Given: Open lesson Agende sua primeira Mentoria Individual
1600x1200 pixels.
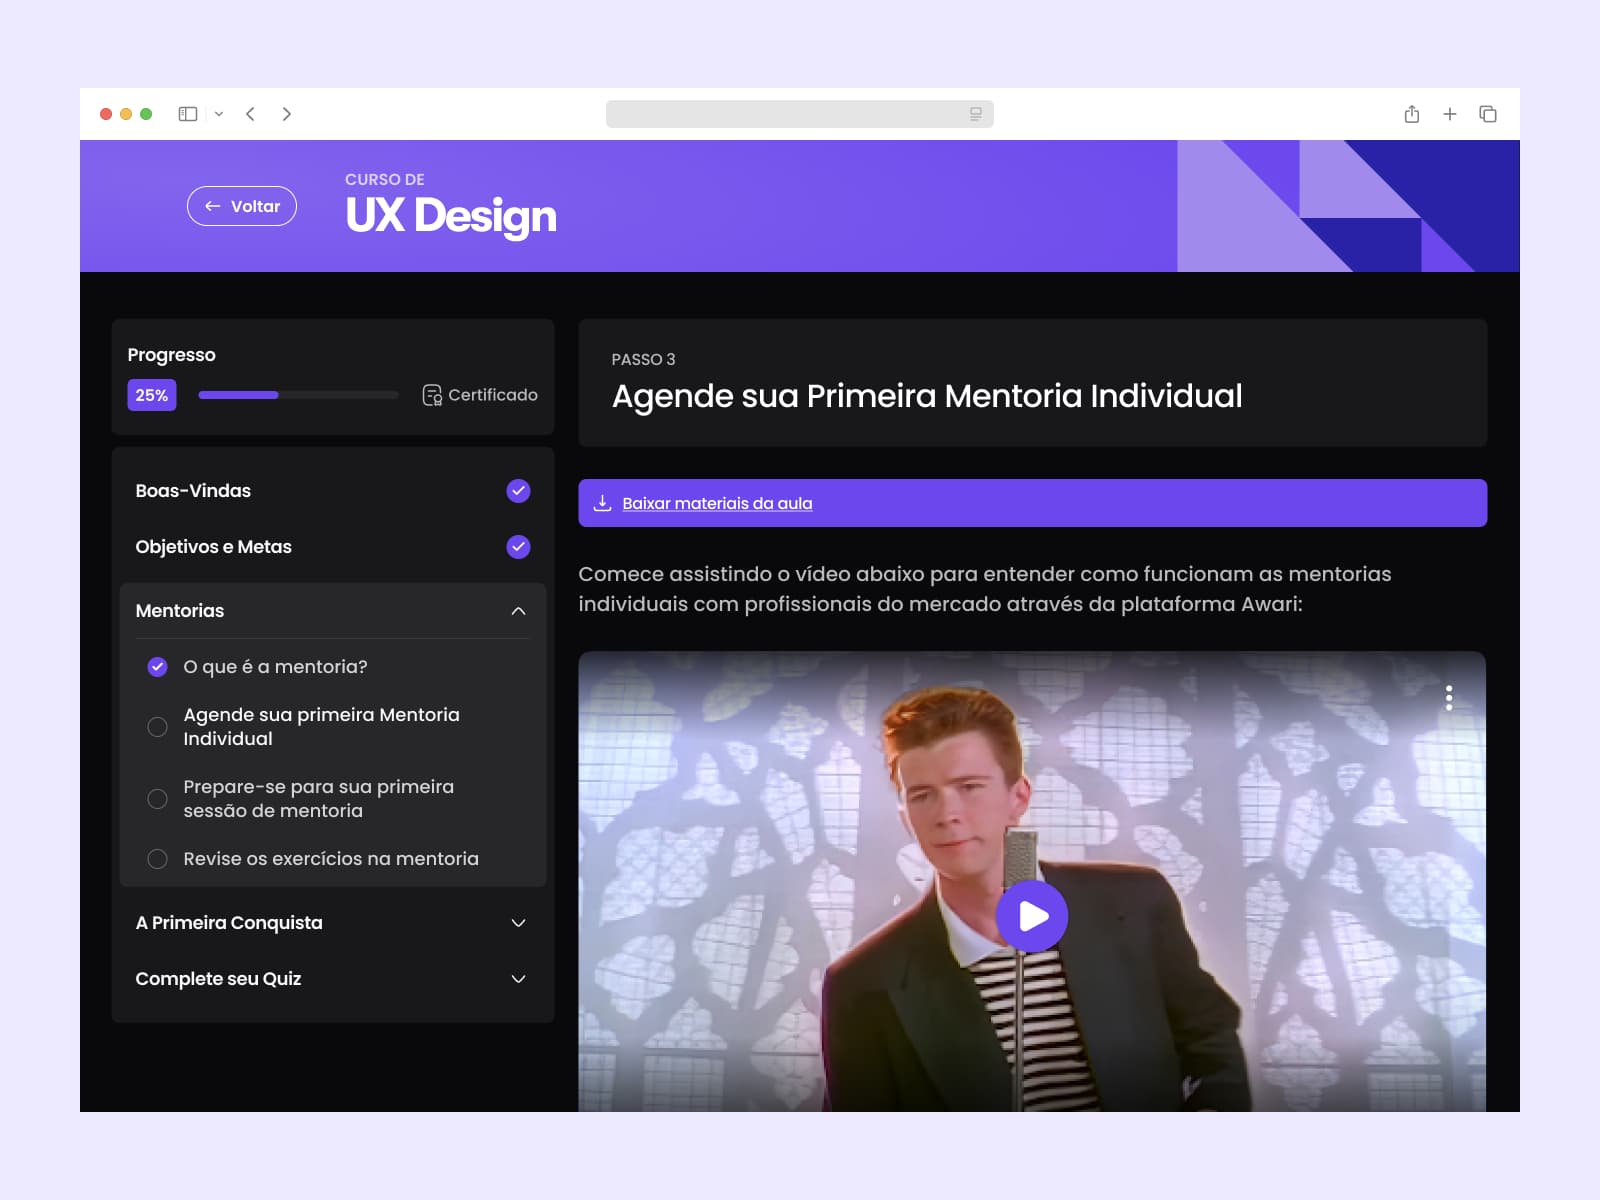Looking at the screenshot, I should [321, 727].
